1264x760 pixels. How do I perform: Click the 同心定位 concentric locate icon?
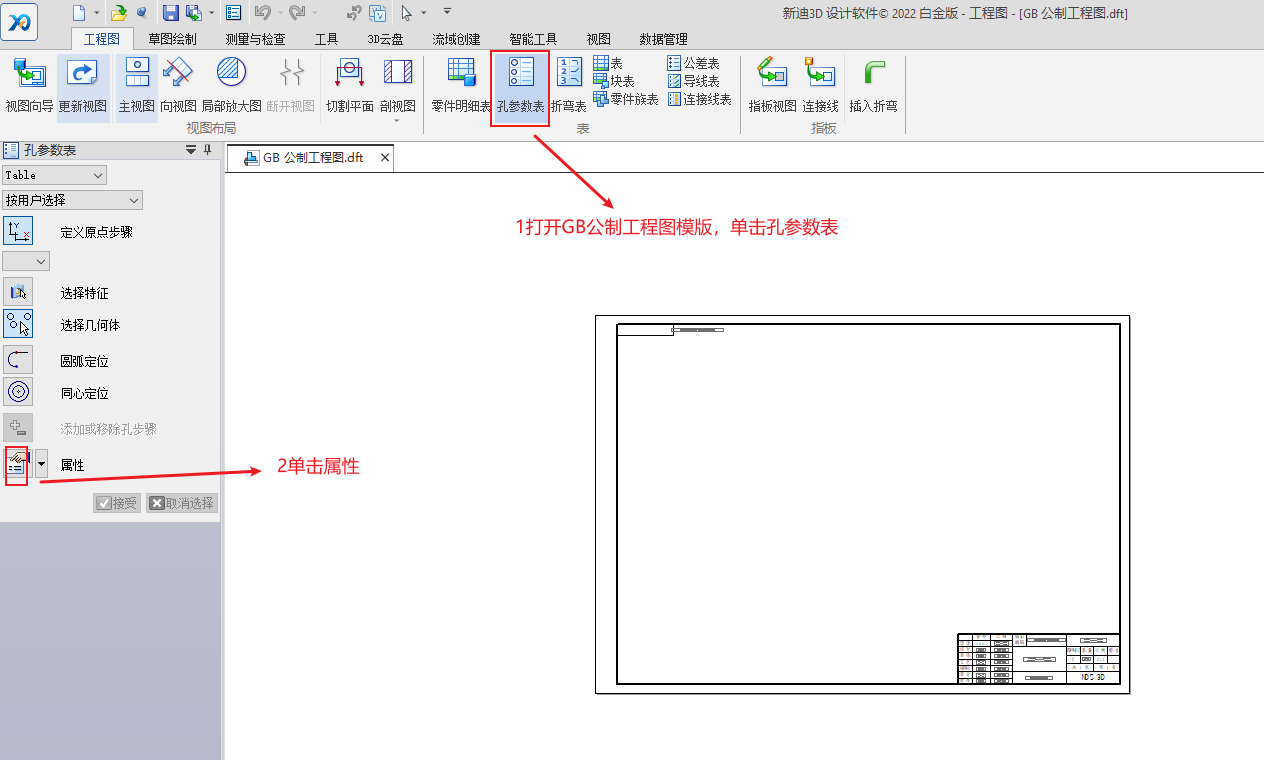[18, 392]
